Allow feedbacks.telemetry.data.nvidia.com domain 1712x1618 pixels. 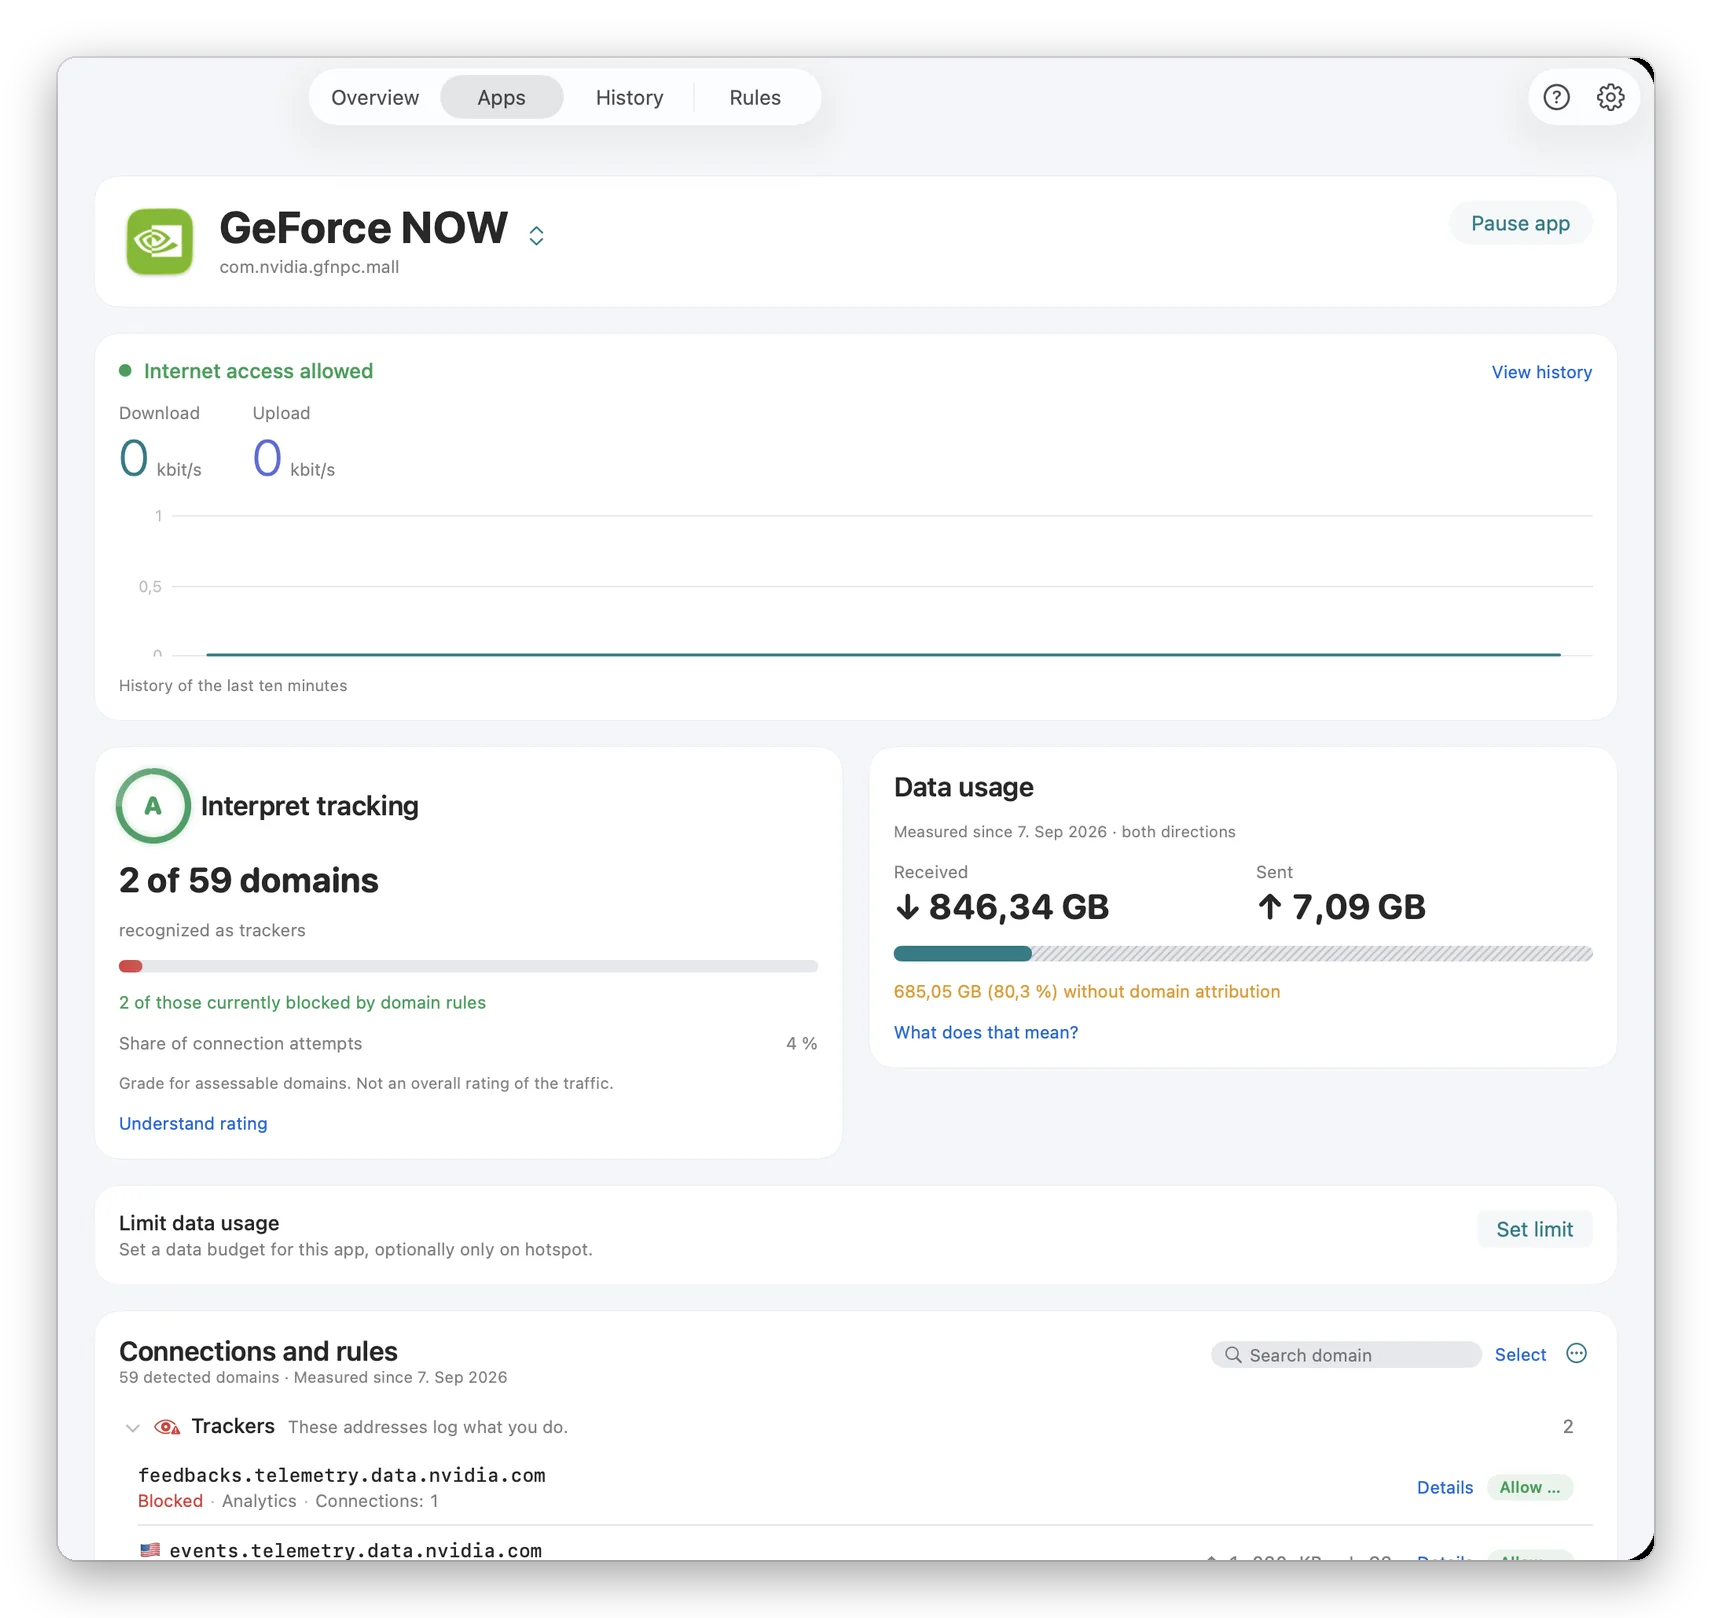(1530, 1487)
